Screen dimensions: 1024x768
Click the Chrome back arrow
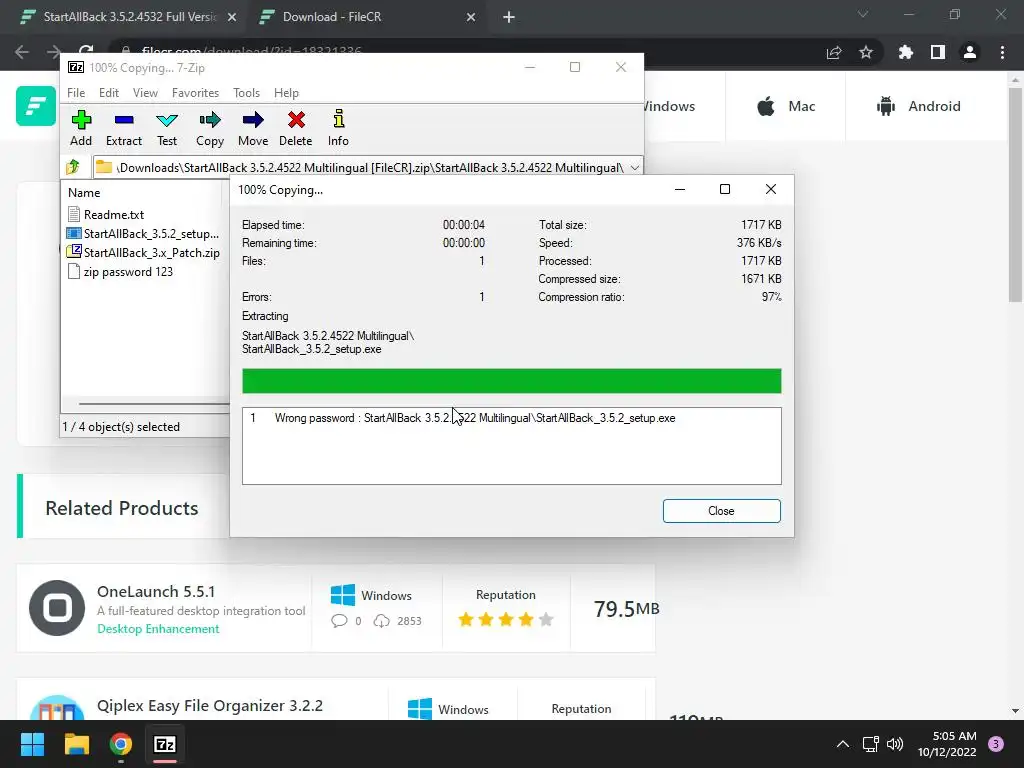point(22,52)
